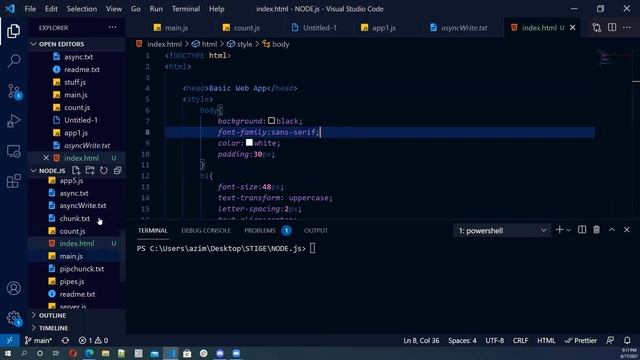Viewport: 640px width, 360px height.
Task: Click the black color swatch on line 7
Action: 271,120
